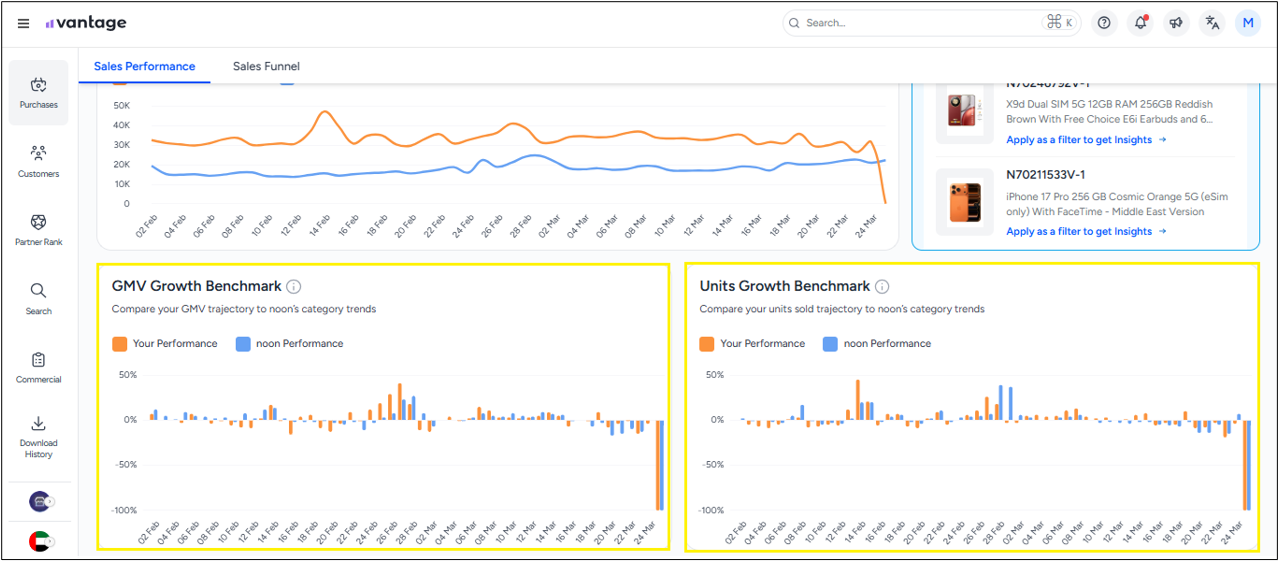Screen dimensions: 1280x563
Task: Open the hamburger menu next to the Vantage logo
Action: [24, 23]
